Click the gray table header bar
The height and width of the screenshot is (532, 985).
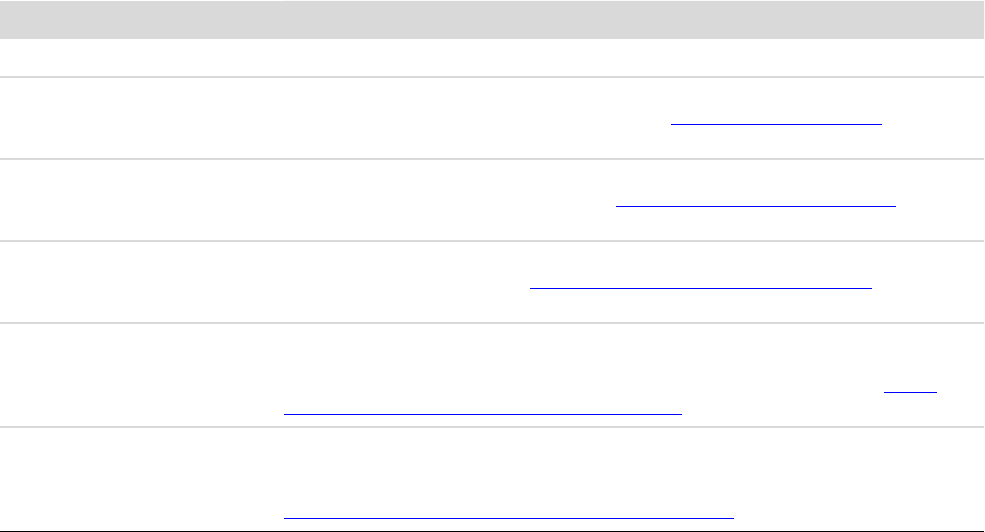pos(492,19)
